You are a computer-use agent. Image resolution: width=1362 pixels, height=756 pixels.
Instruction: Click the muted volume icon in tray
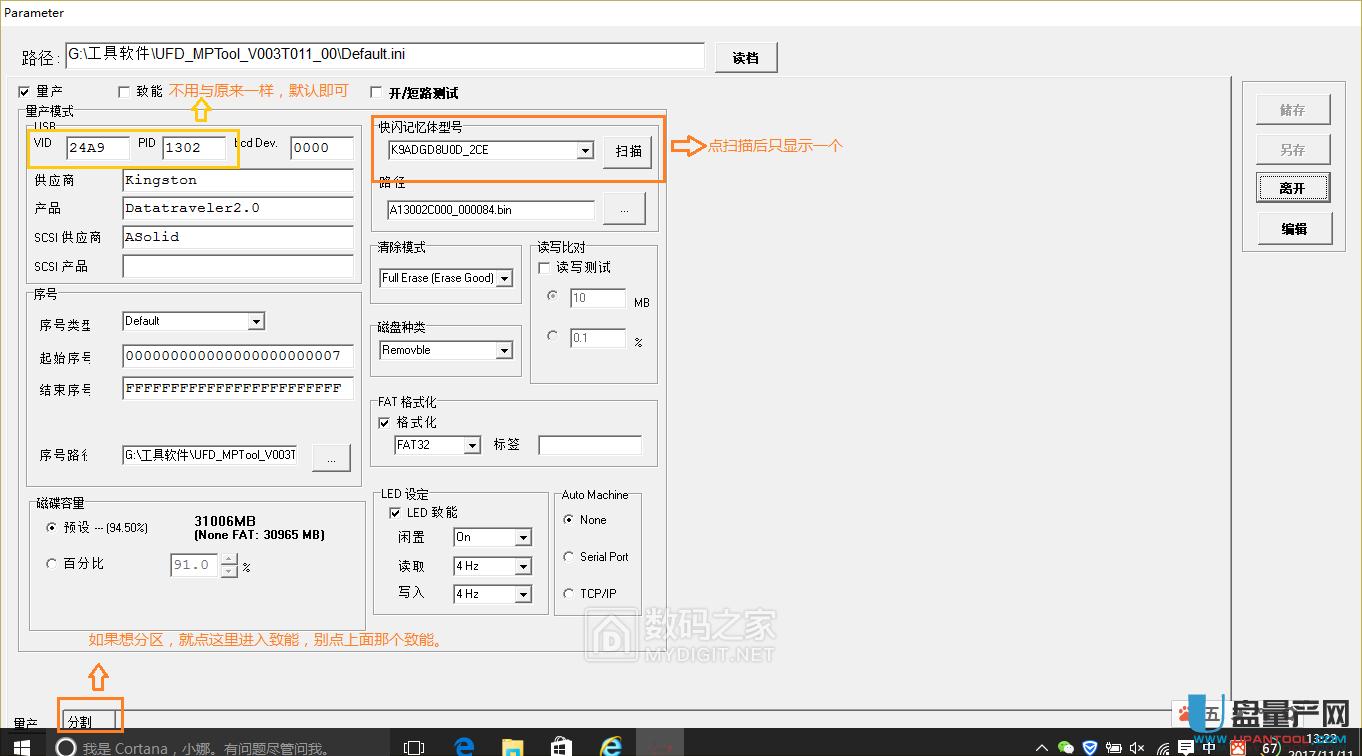click(1137, 747)
